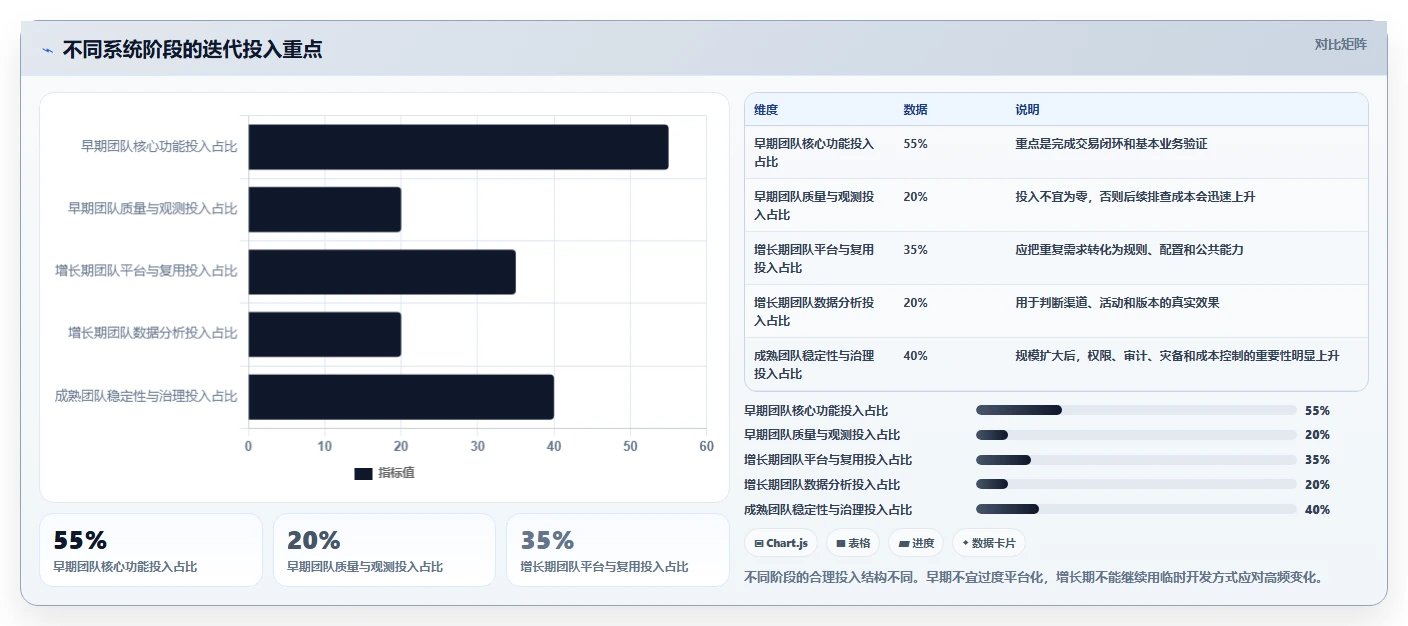The height and width of the screenshot is (626, 1408).
Task: Click the chart bar for 早期团队质量与观测投入占比
Action: click(325, 210)
